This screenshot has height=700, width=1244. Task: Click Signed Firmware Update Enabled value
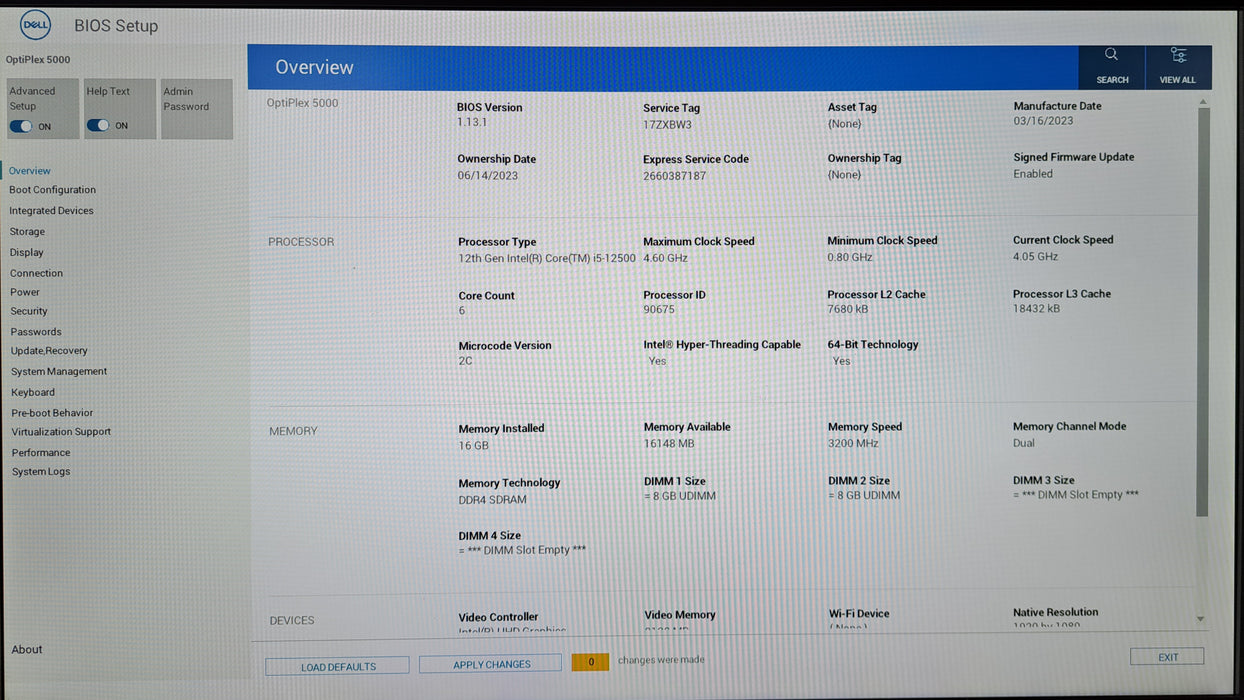point(1033,174)
